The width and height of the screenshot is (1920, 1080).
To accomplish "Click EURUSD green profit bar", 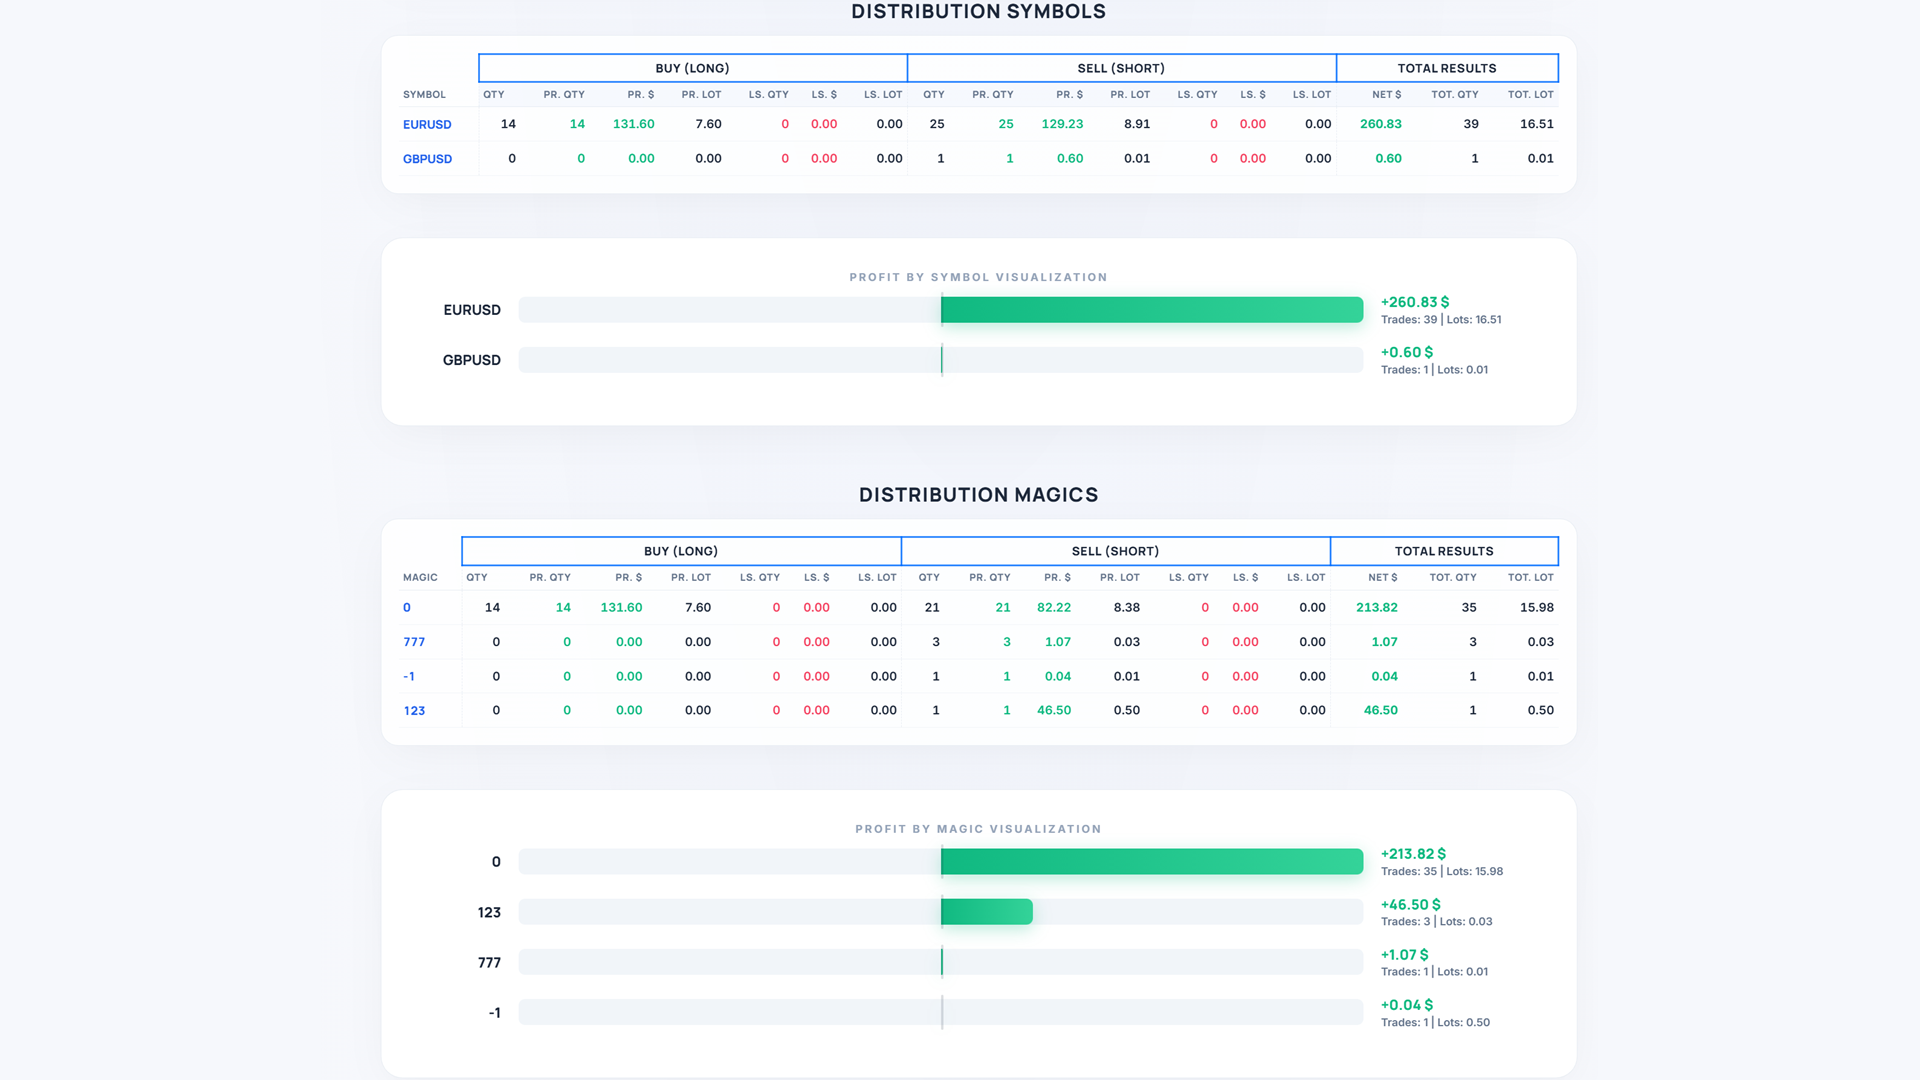I will tap(1151, 310).
